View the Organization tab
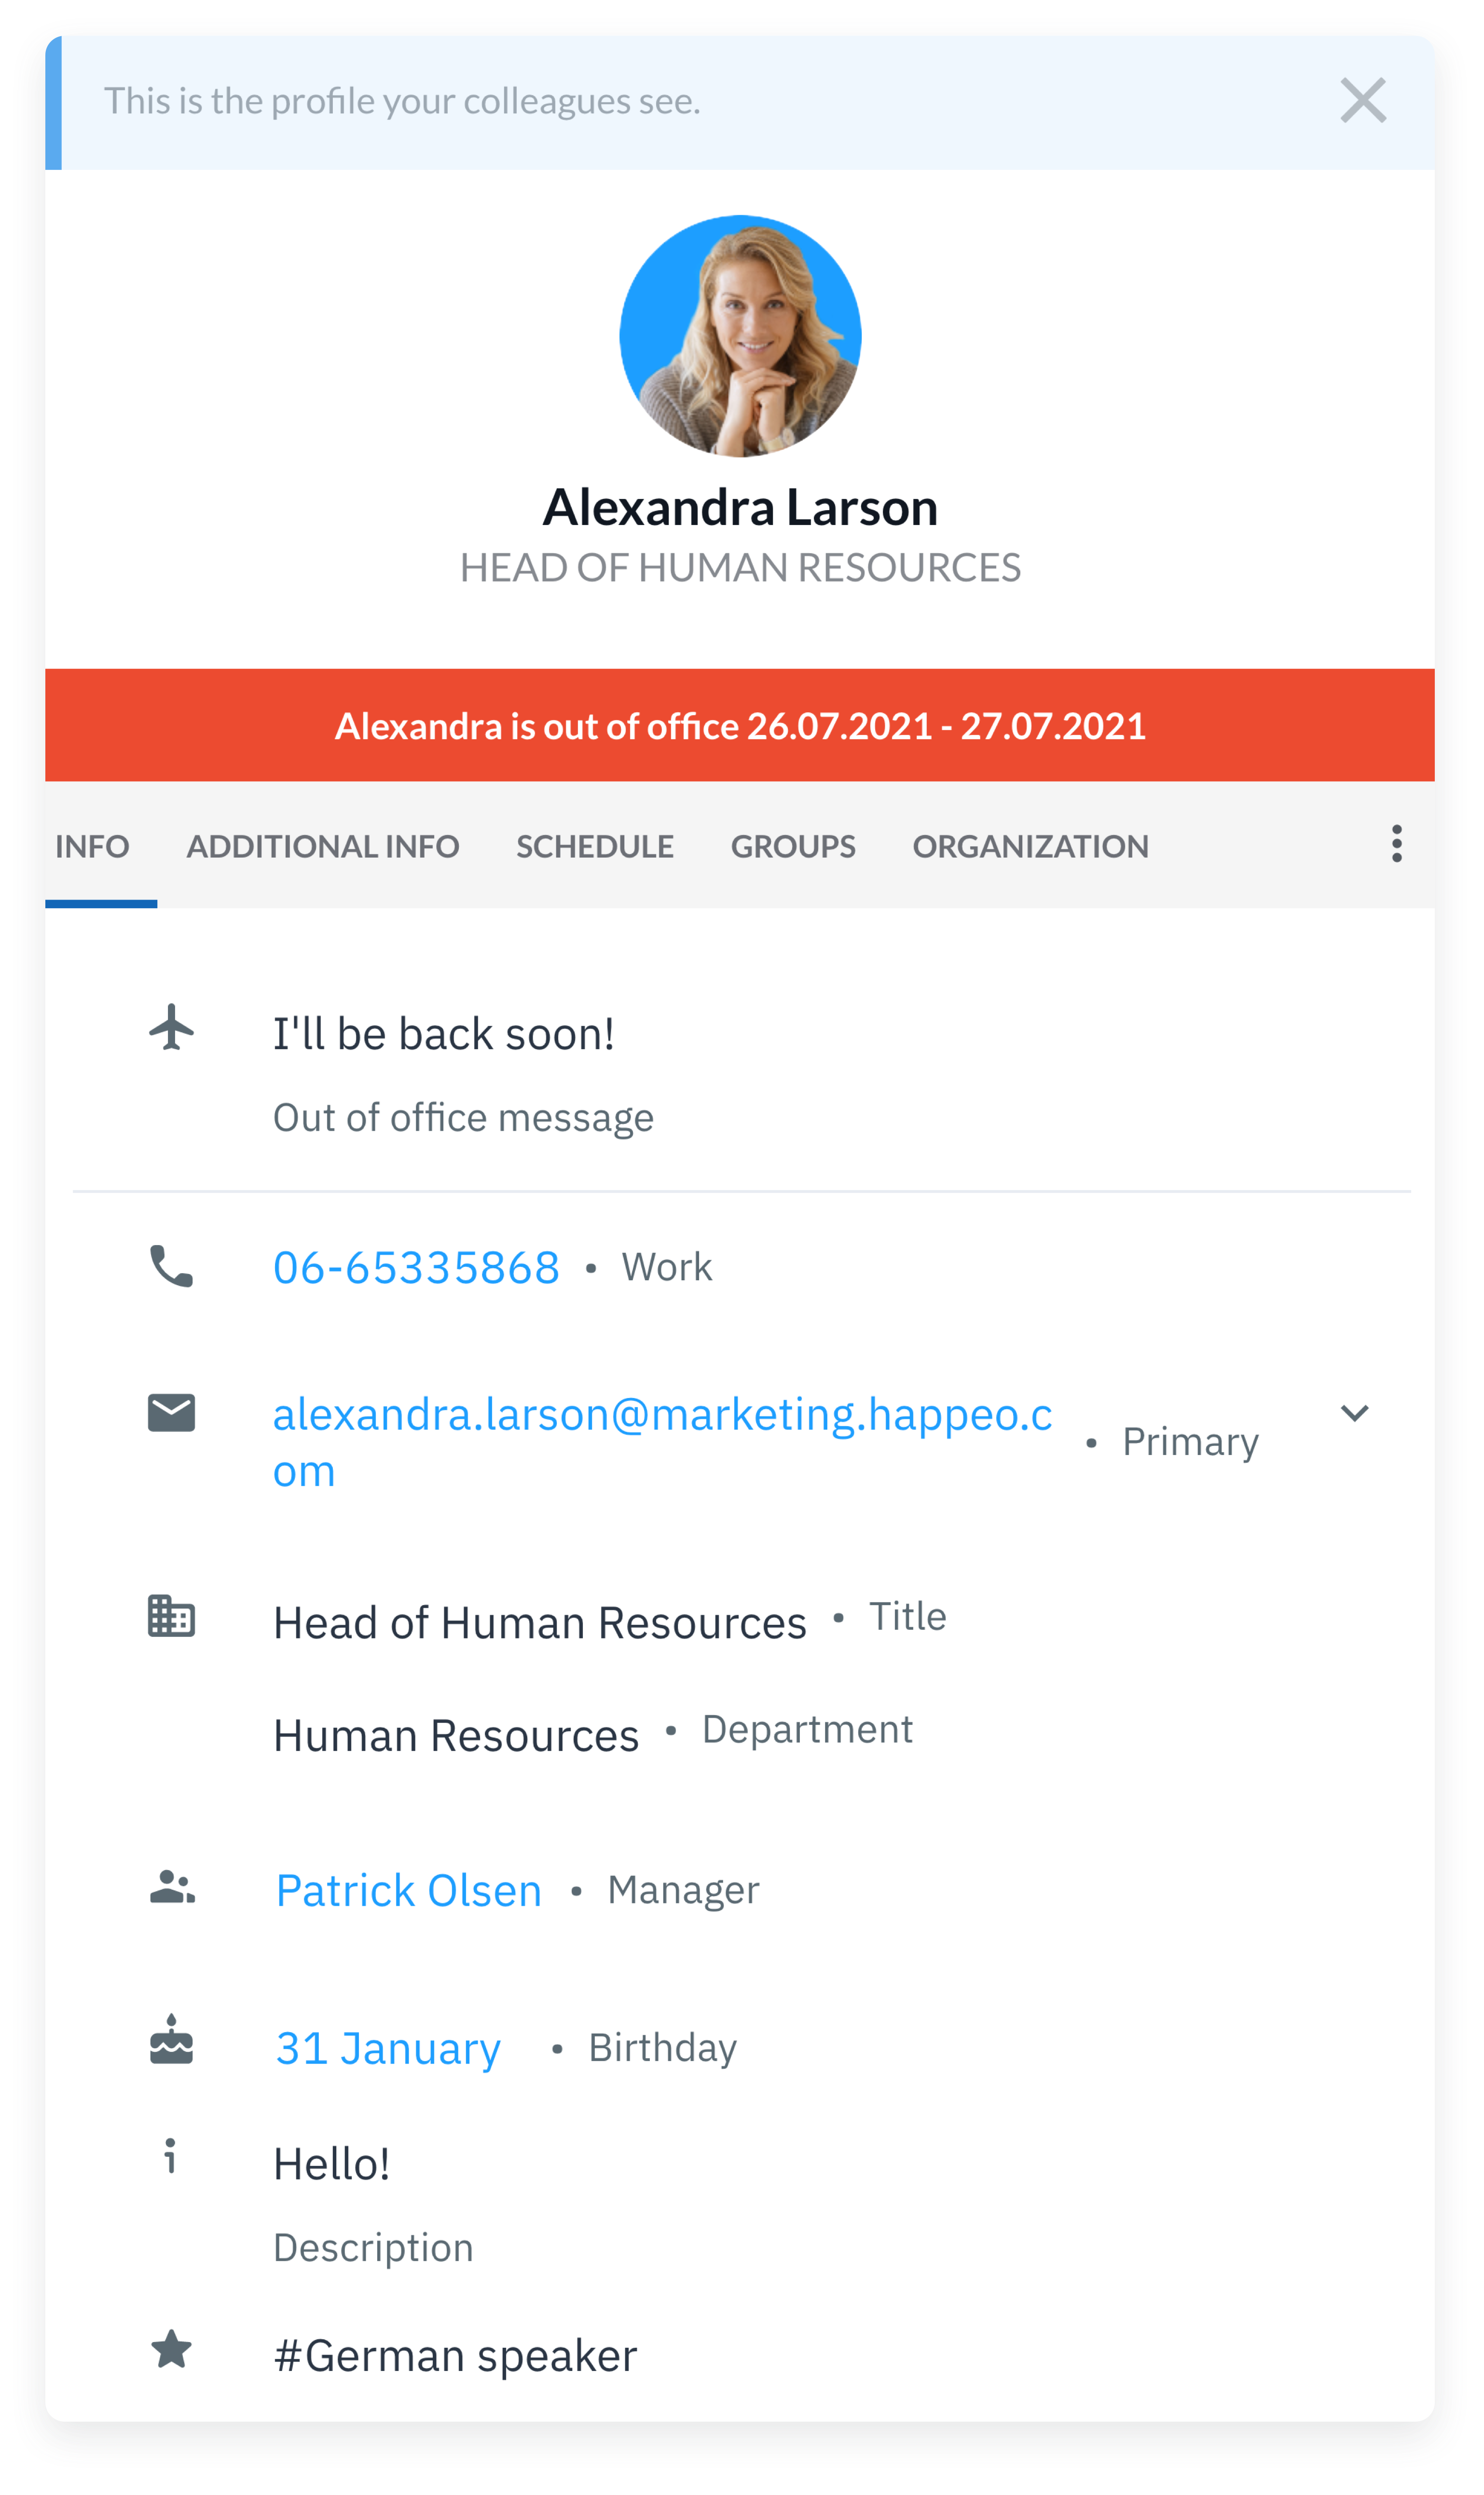Image resolution: width=1484 pixels, height=2495 pixels. (x=1030, y=846)
